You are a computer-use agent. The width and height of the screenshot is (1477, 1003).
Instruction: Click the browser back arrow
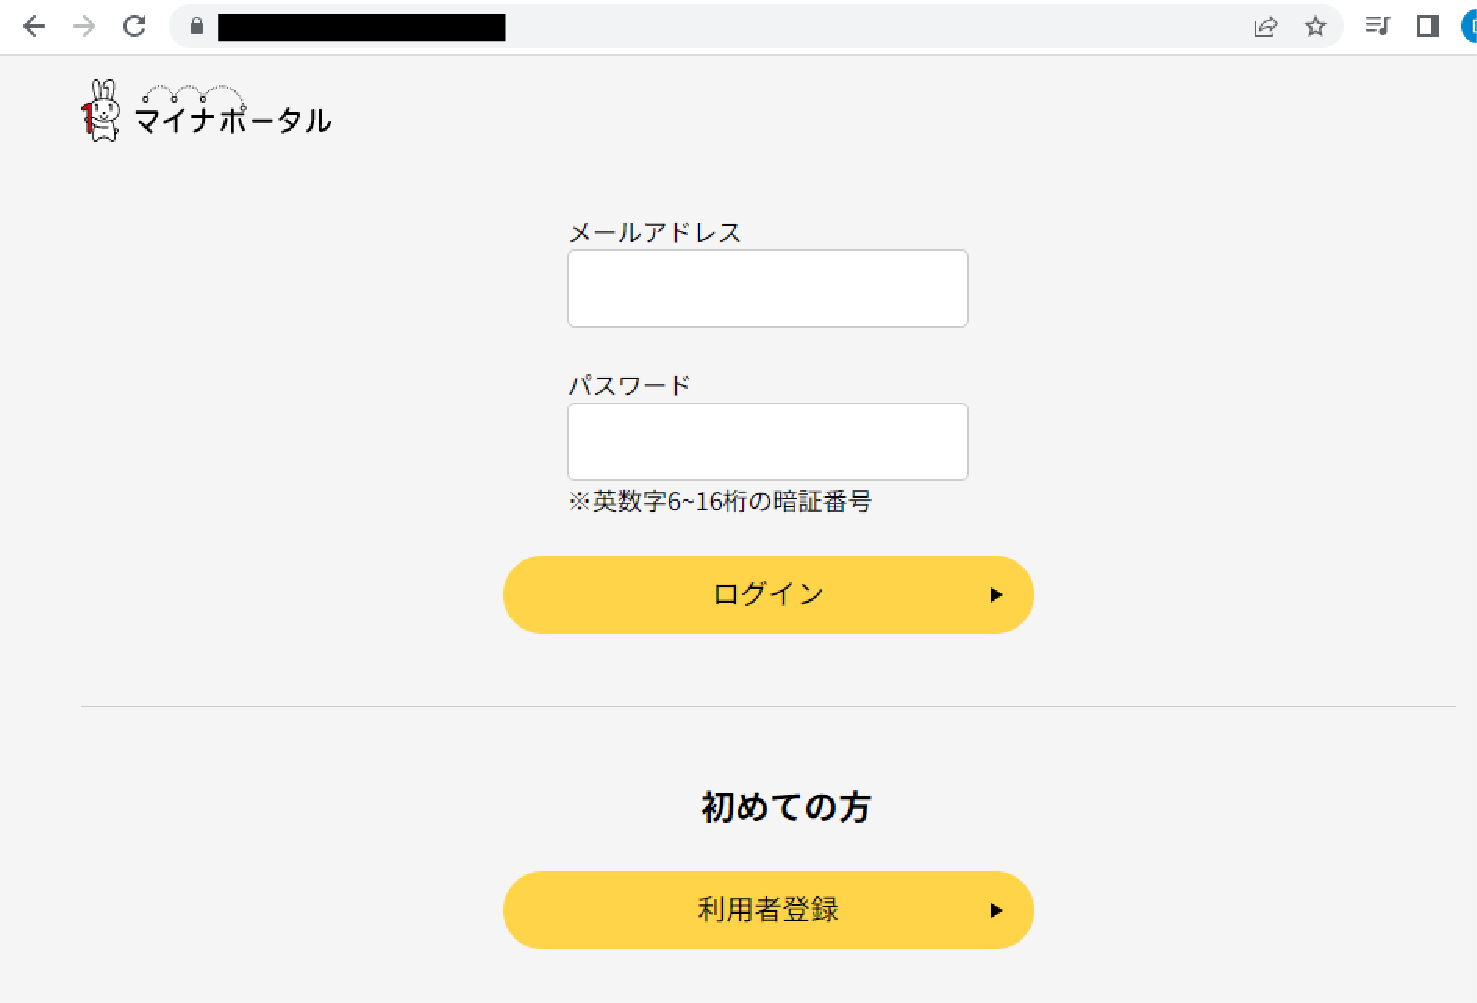pyautogui.click(x=34, y=27)
